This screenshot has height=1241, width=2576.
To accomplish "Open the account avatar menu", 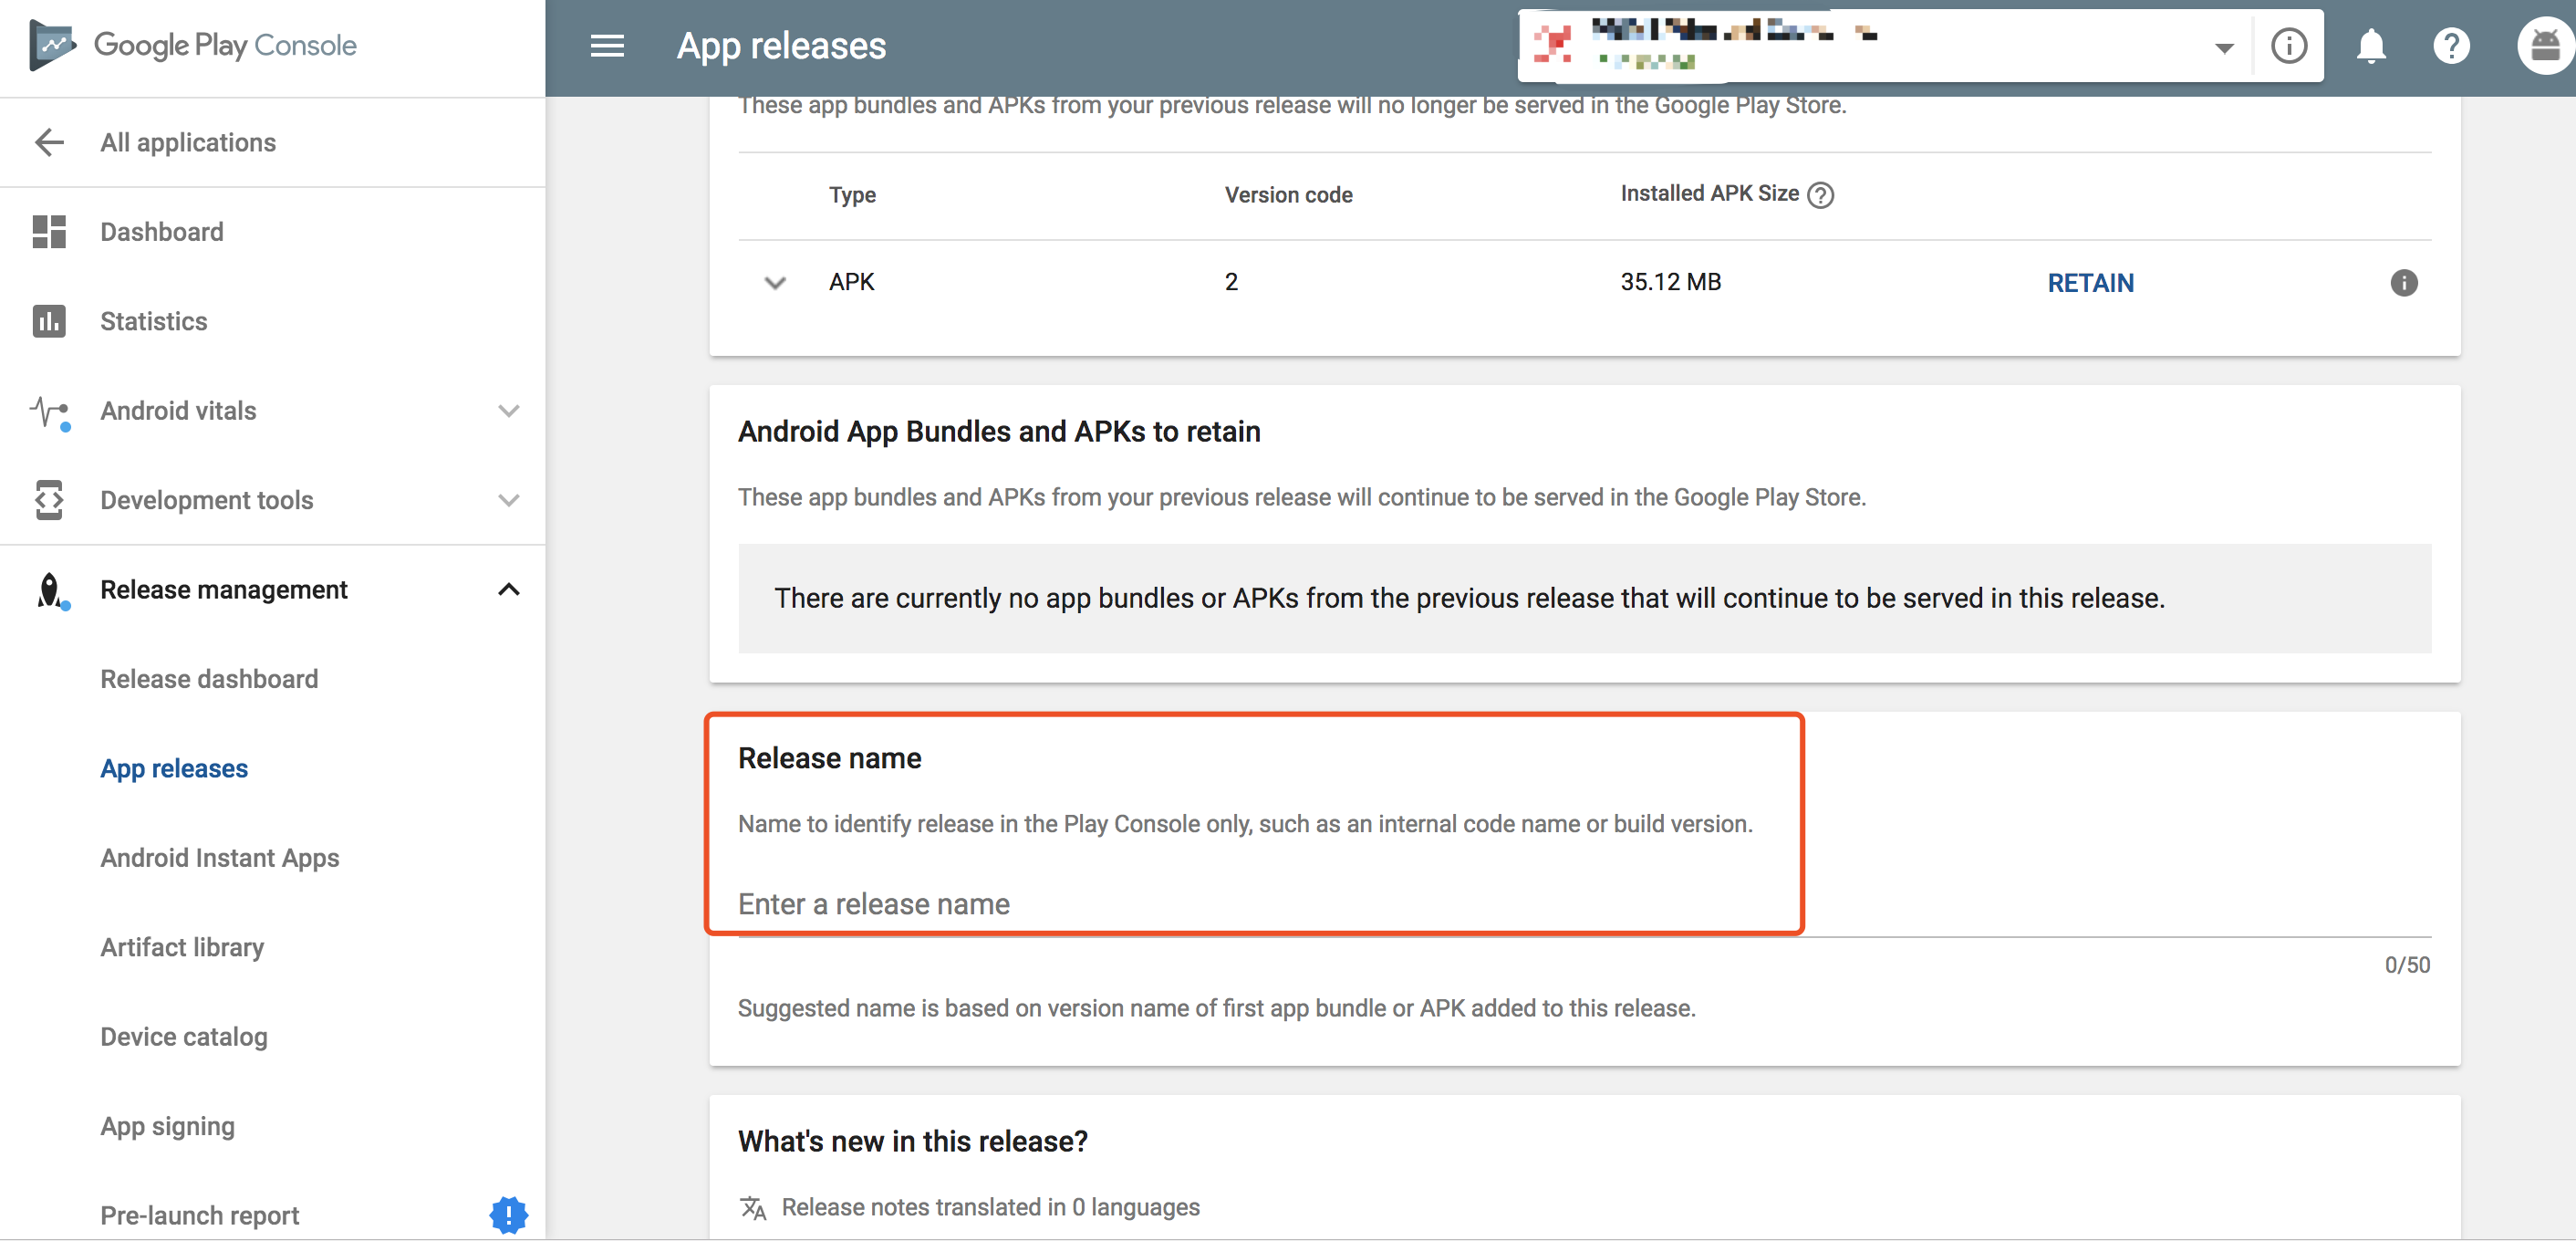I will pos(2543,46).
